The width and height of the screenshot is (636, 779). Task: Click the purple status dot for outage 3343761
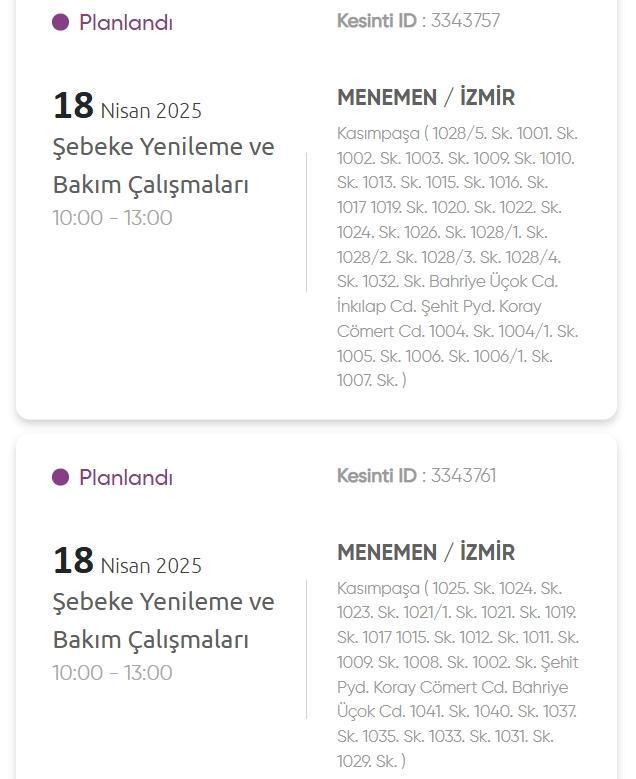pos(61,477)
